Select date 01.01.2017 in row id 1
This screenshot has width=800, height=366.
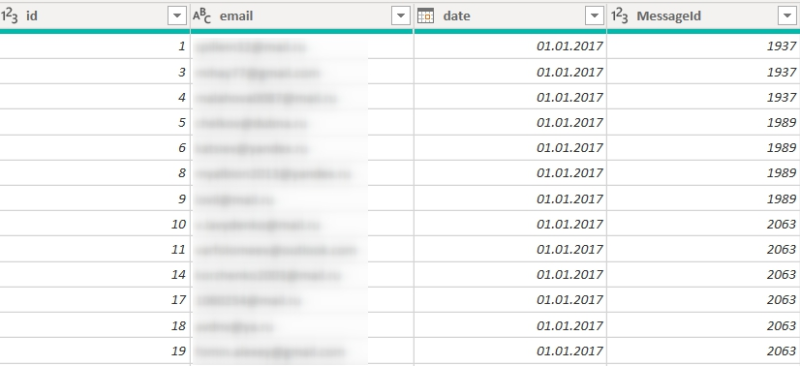tap(510, 46)
